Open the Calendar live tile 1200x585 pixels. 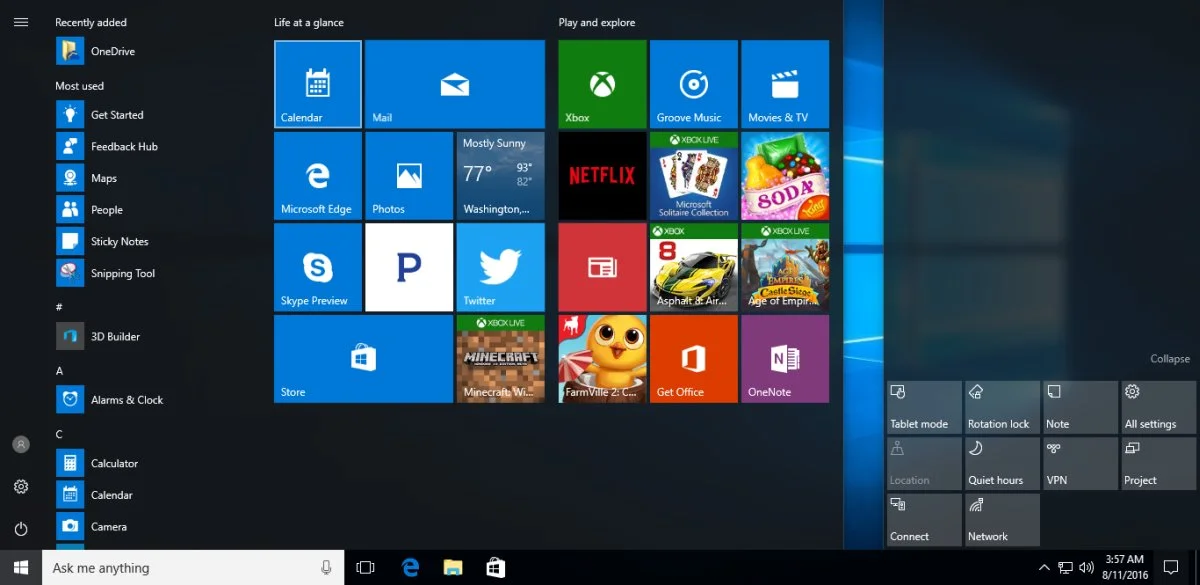pyautogui.click(x=317, y=84)
